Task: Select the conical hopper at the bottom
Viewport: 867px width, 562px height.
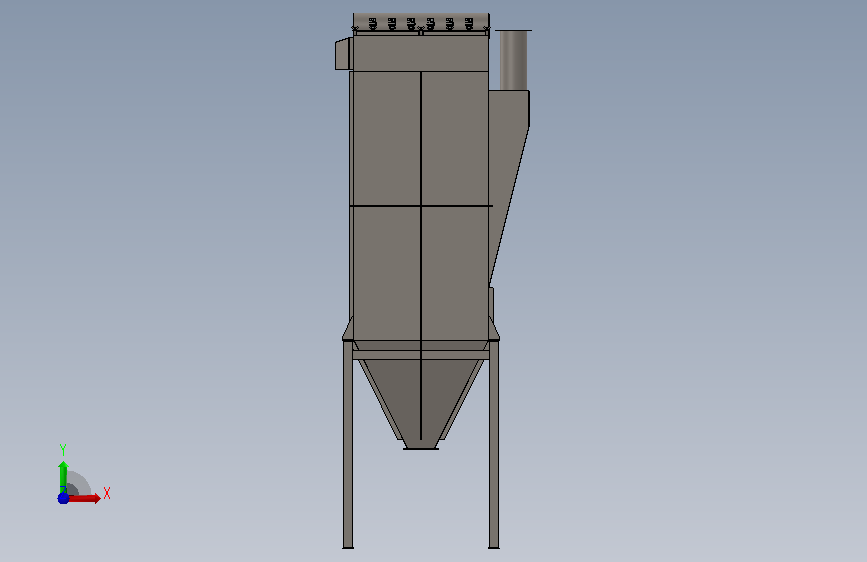Action: (421, 404)
